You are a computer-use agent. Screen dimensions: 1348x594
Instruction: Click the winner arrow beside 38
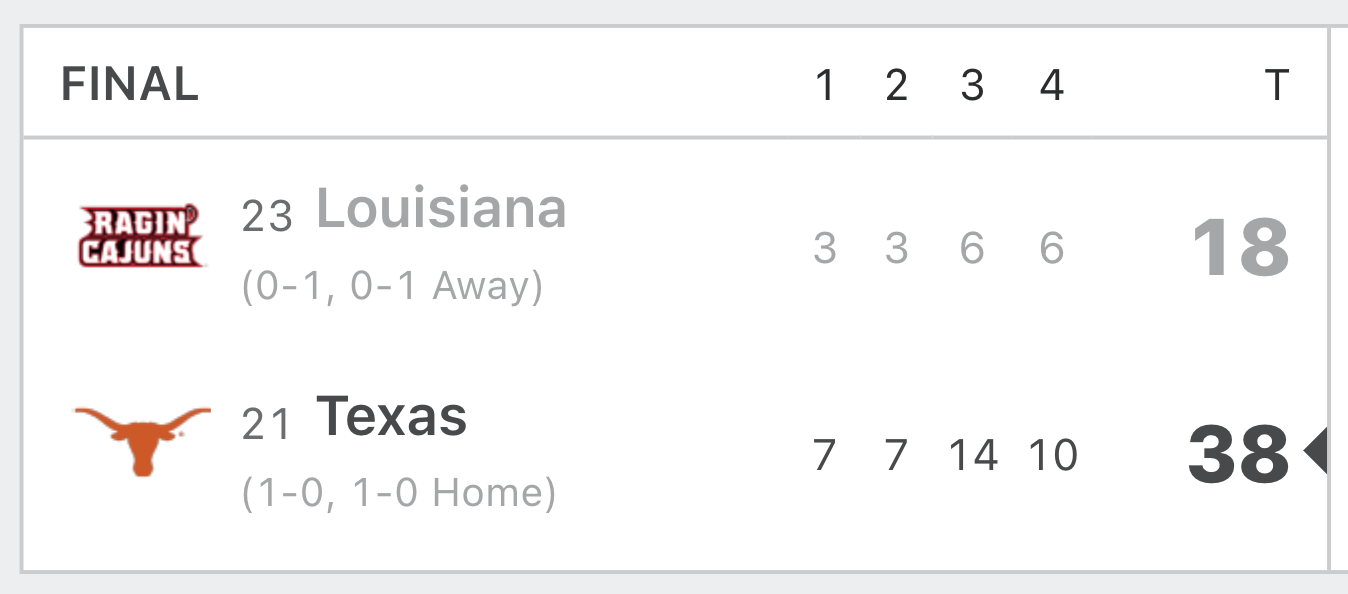(1315, 452)
